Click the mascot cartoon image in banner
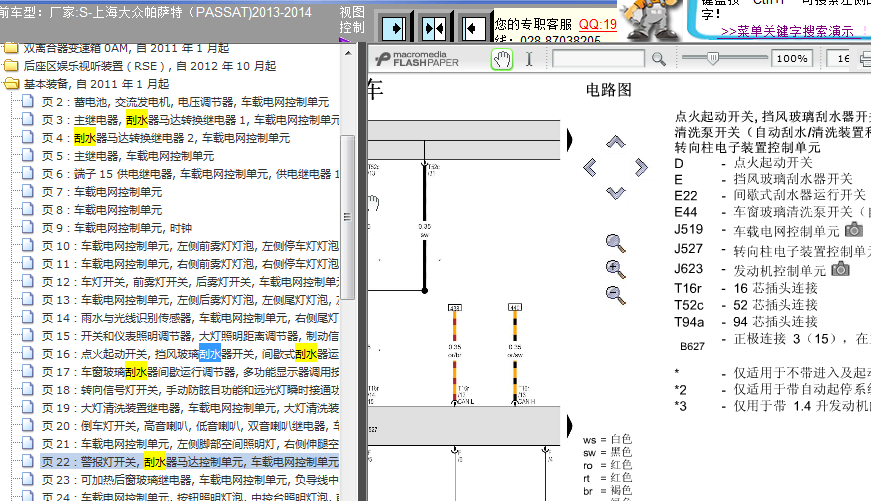871x501 pixels. tap(651, 19)
